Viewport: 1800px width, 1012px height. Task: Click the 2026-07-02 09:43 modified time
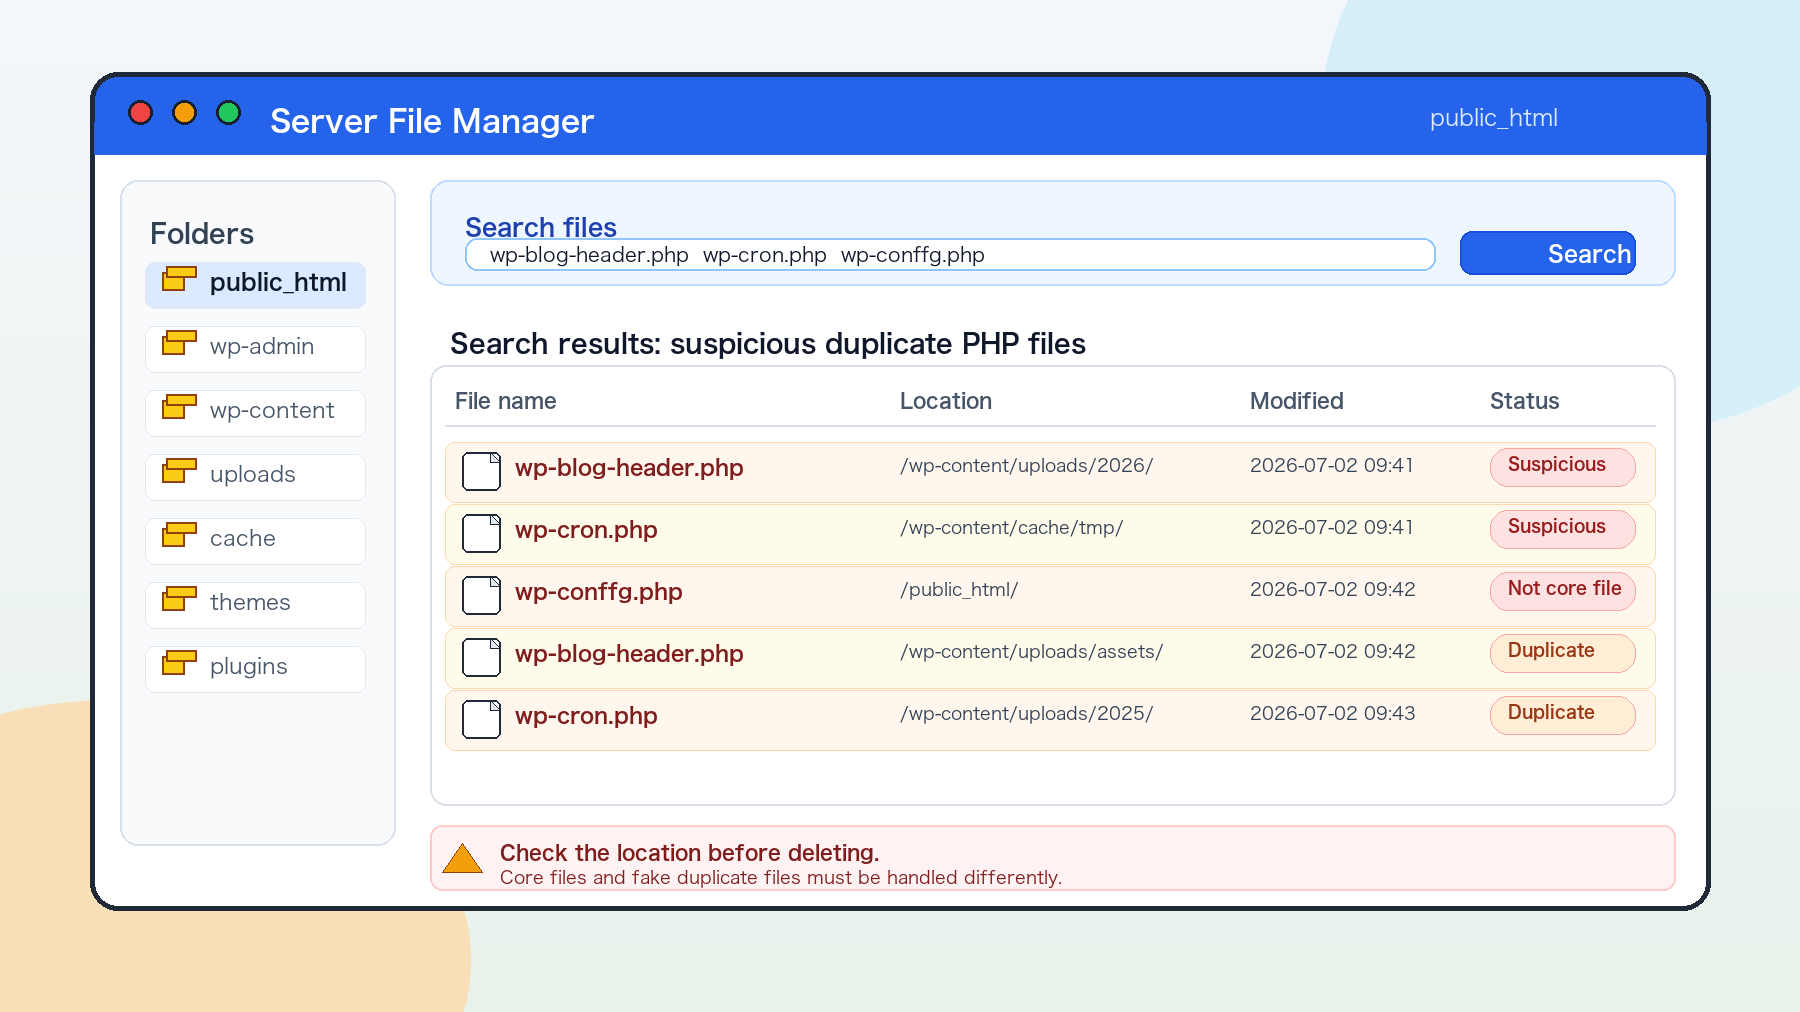coord(1332,714)
